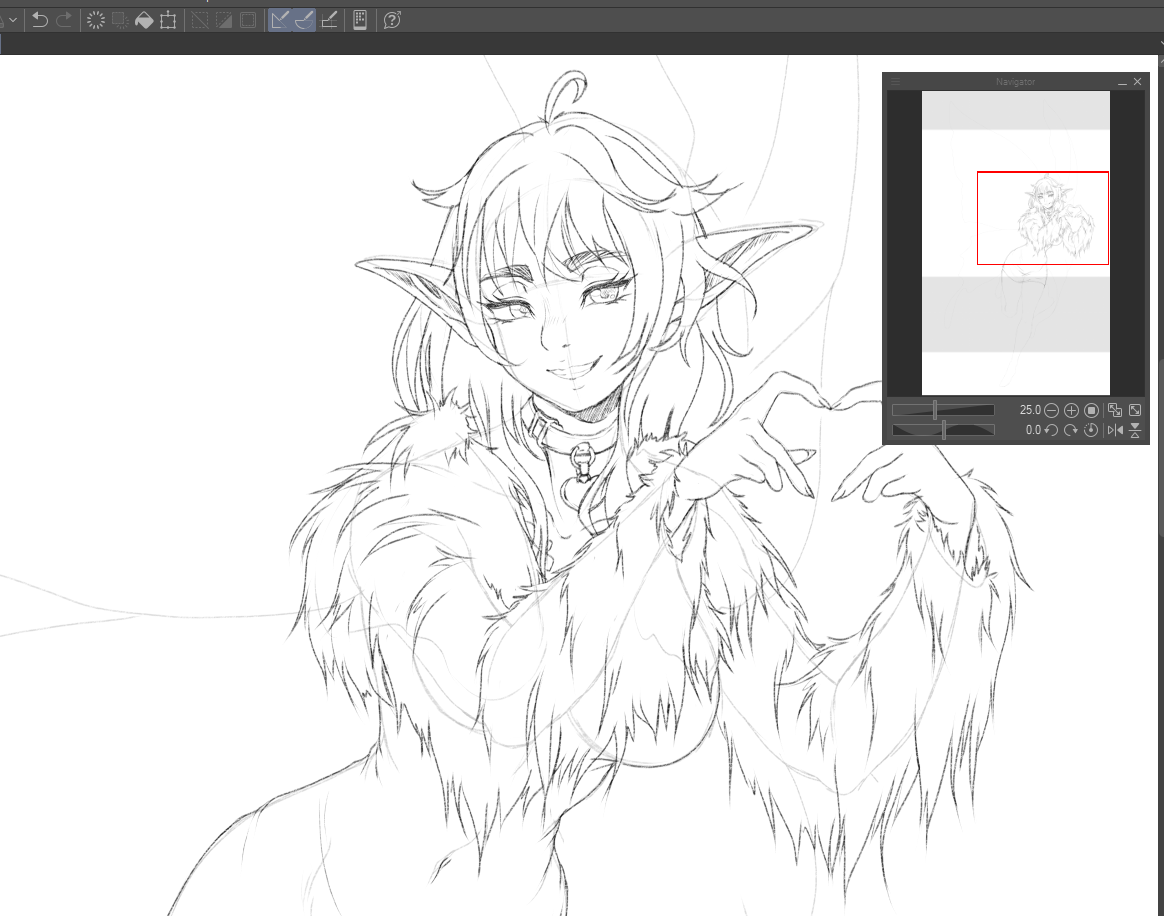
Task: Click the Fill paint bucket icon
Action: [144, 19]
